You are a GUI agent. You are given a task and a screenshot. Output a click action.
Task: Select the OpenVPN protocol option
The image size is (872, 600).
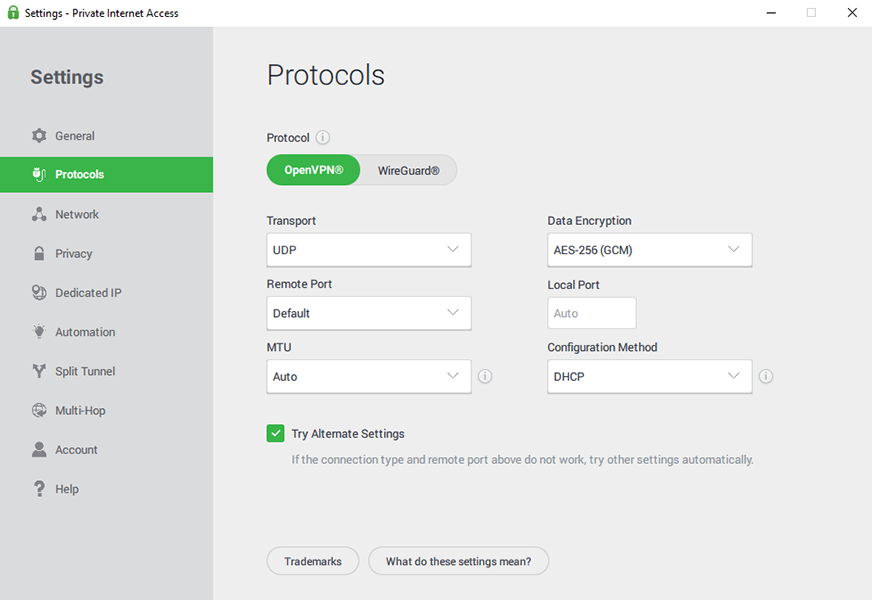tap(313, 170)
